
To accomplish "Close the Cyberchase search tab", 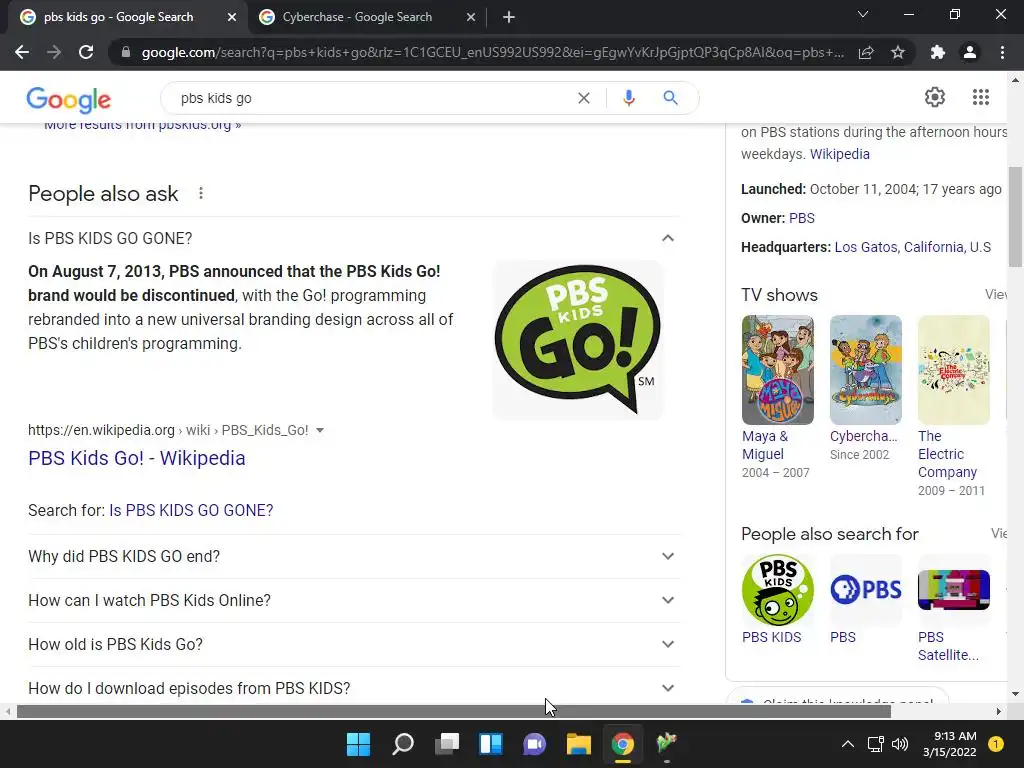I will [471, 17].
